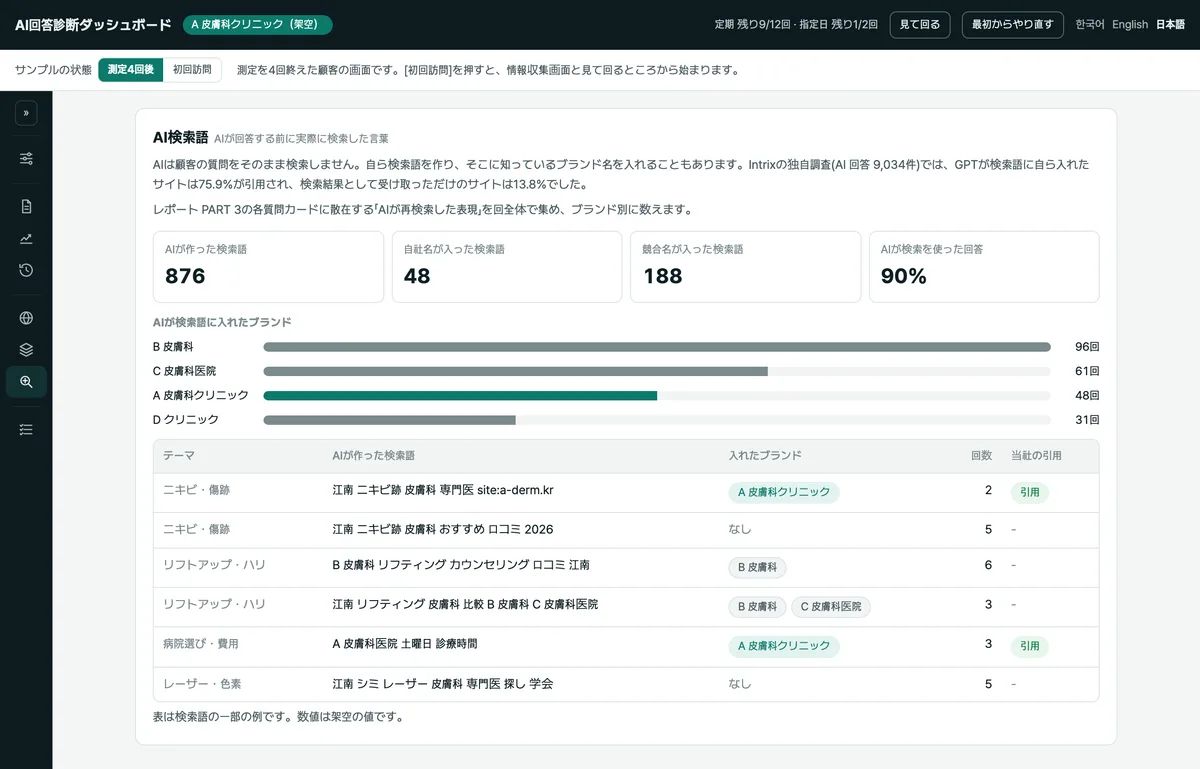The image size is (1200, 769).
Task: Click the query A 皮膚科医院 土曜日 診療時間
Action: point(405,645)
